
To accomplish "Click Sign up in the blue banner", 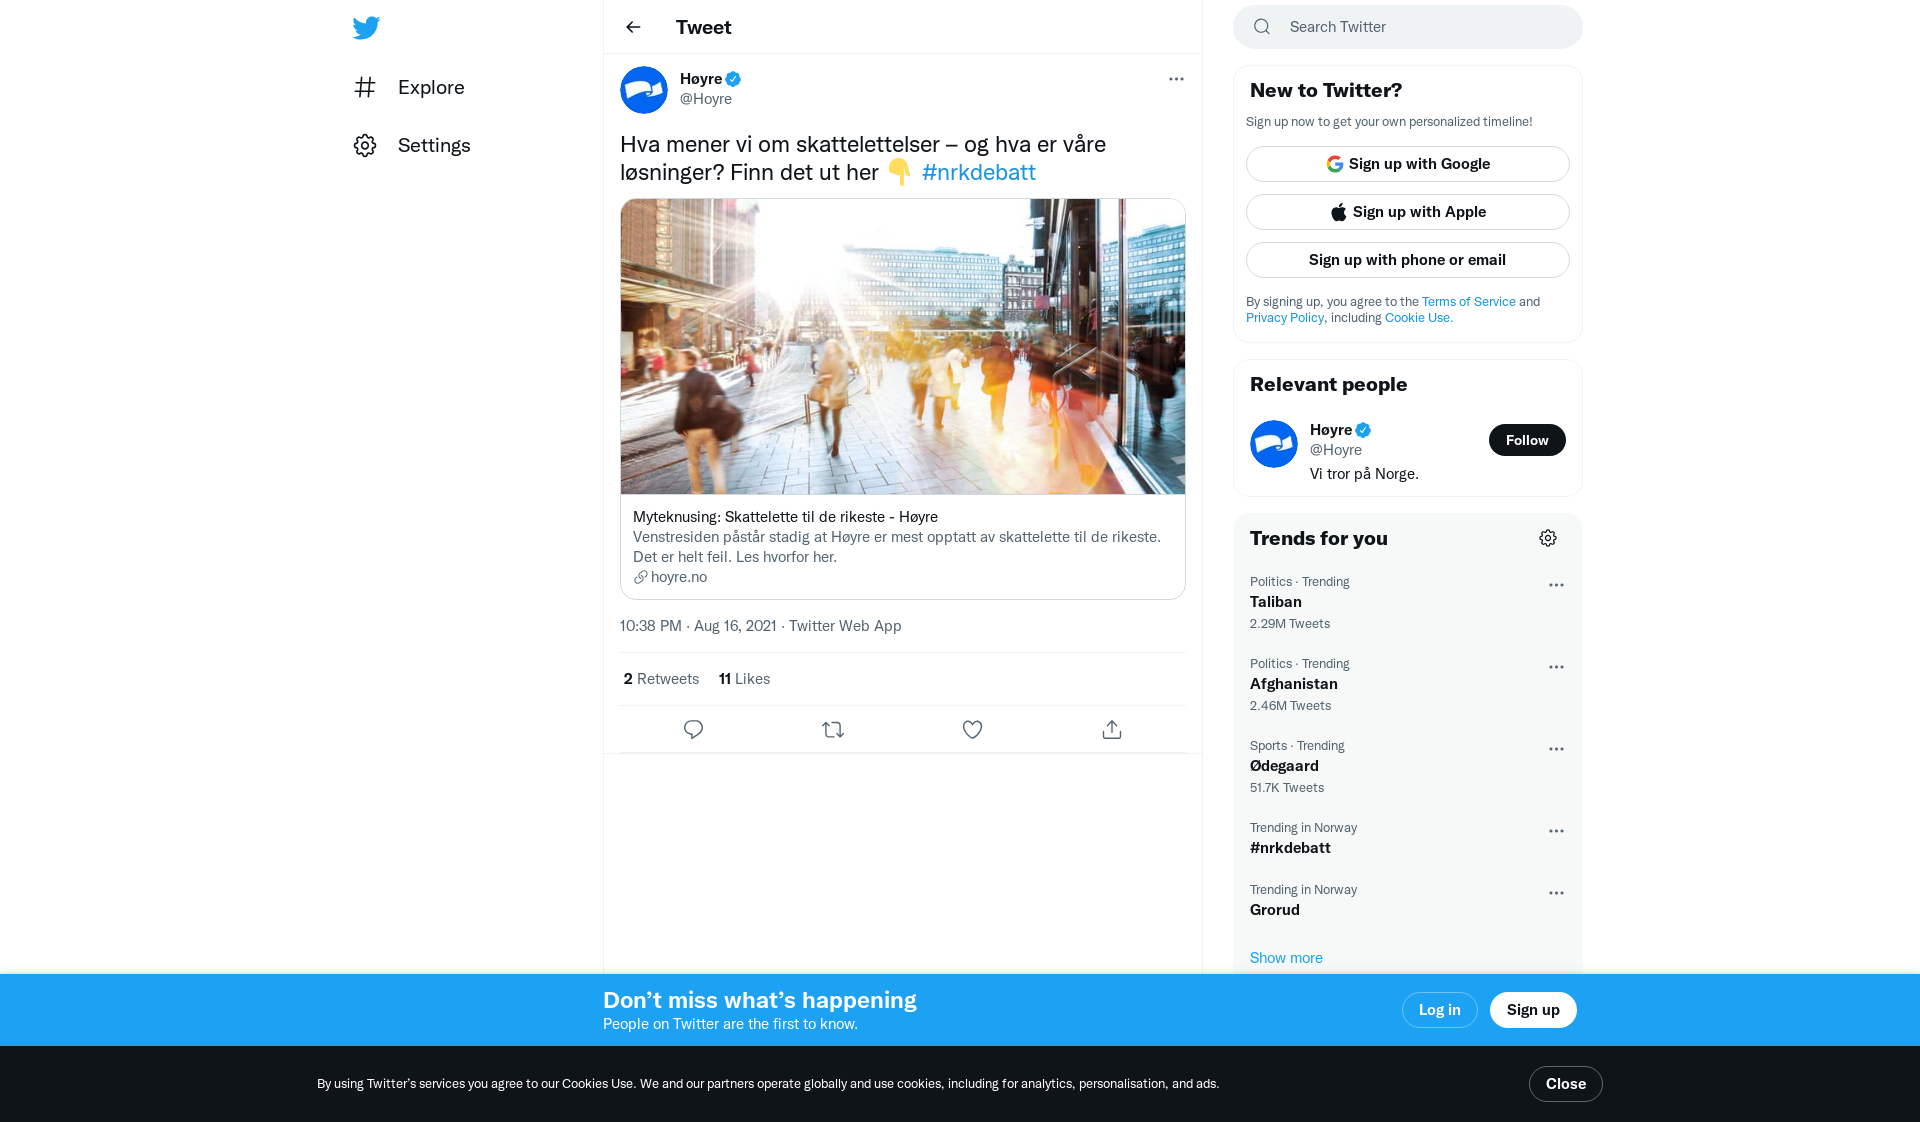I will pos(1533,1010).
